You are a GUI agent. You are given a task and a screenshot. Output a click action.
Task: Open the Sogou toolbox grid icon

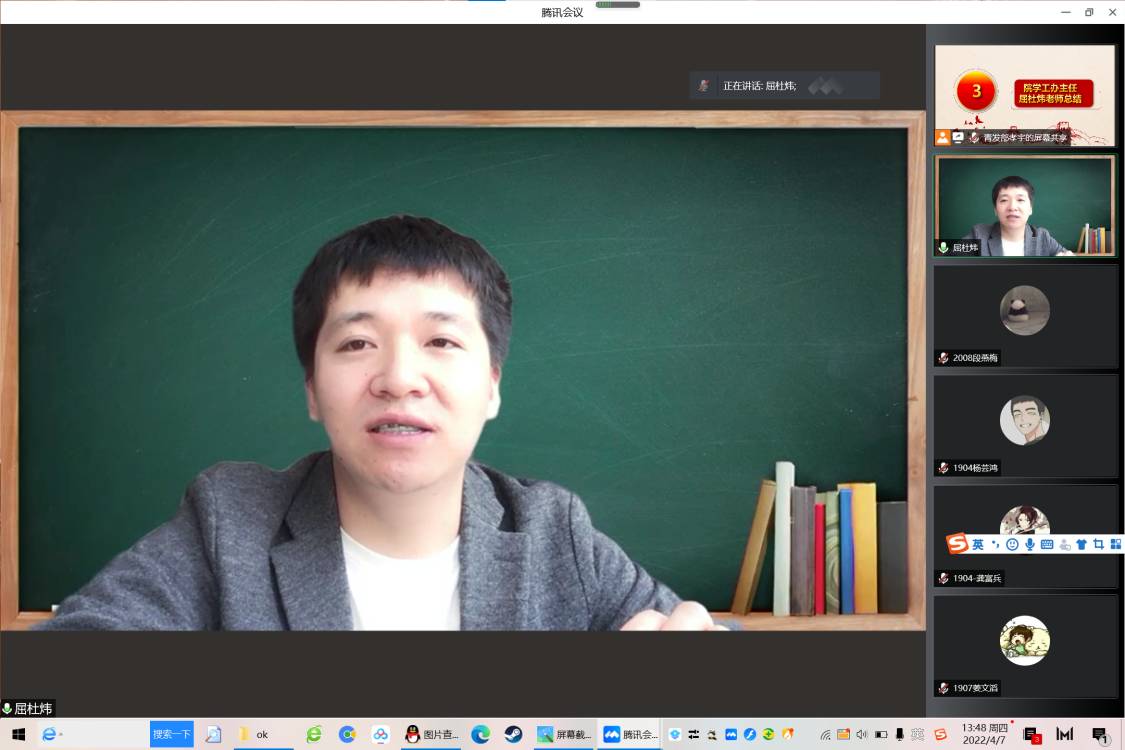(1115, 544)
